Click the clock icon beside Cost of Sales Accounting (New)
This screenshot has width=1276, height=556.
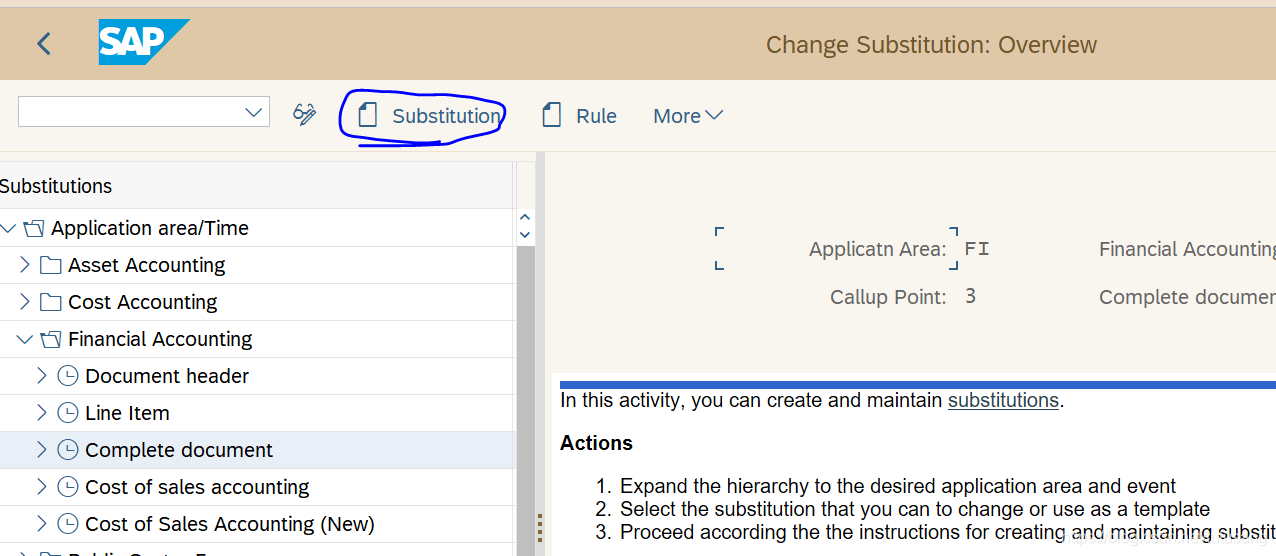point(67,524)
